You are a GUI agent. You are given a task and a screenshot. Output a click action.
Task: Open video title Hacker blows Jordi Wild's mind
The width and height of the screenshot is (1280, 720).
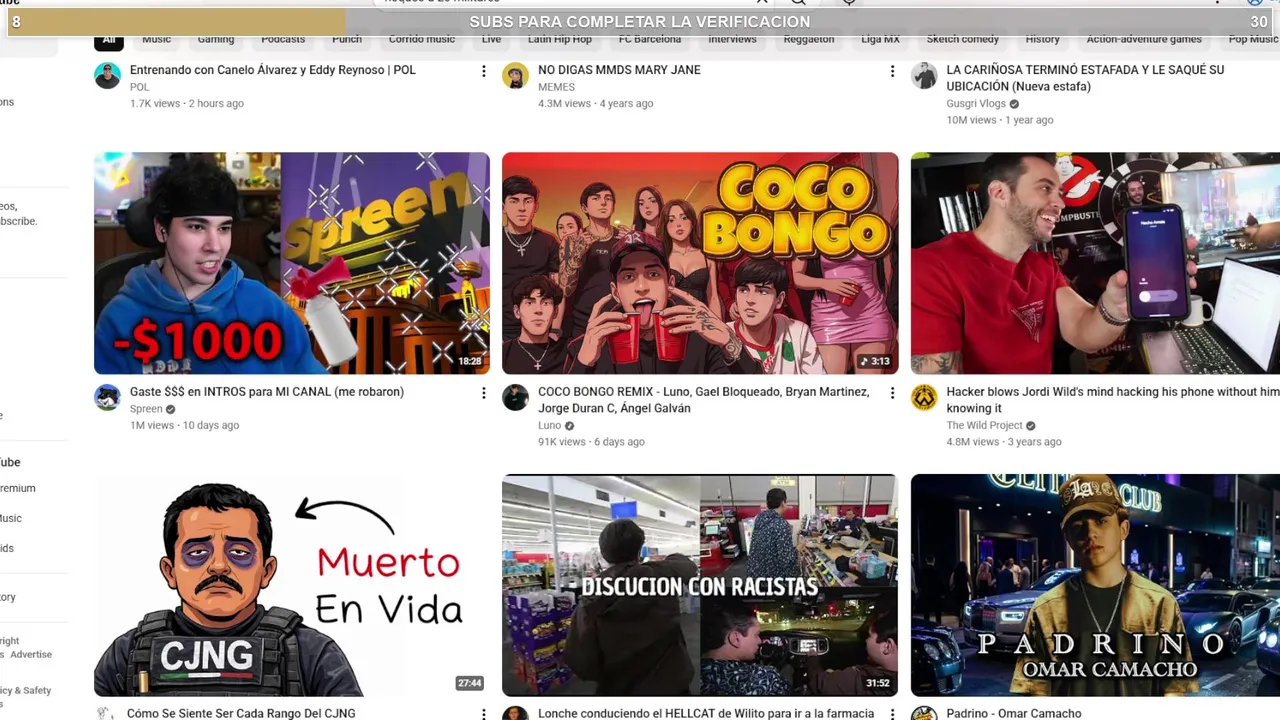point(1113,400)
